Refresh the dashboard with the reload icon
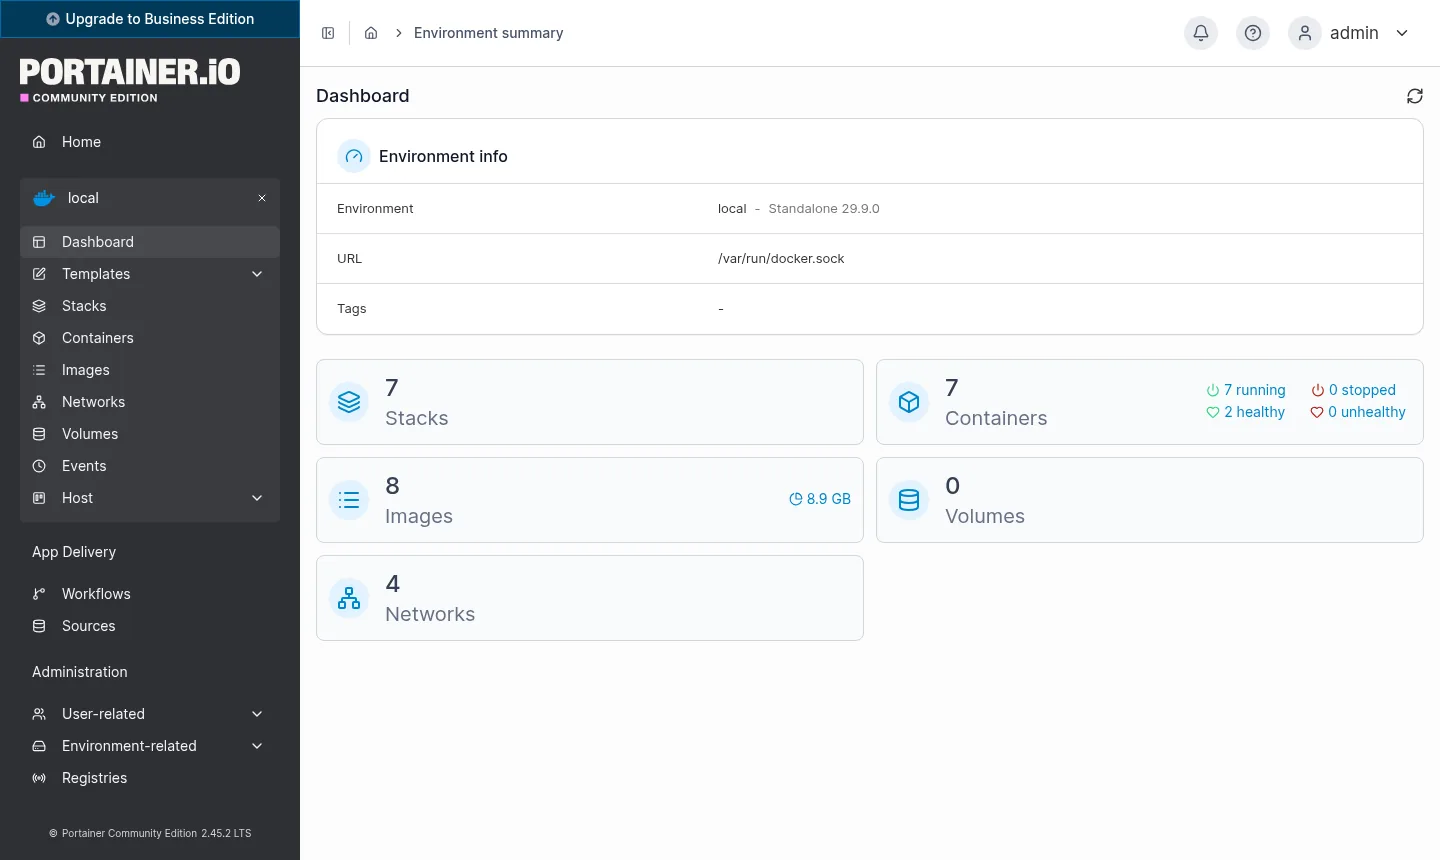Screen dimensions: 1440x860 pyautogui.click(x=1415, y=96)
